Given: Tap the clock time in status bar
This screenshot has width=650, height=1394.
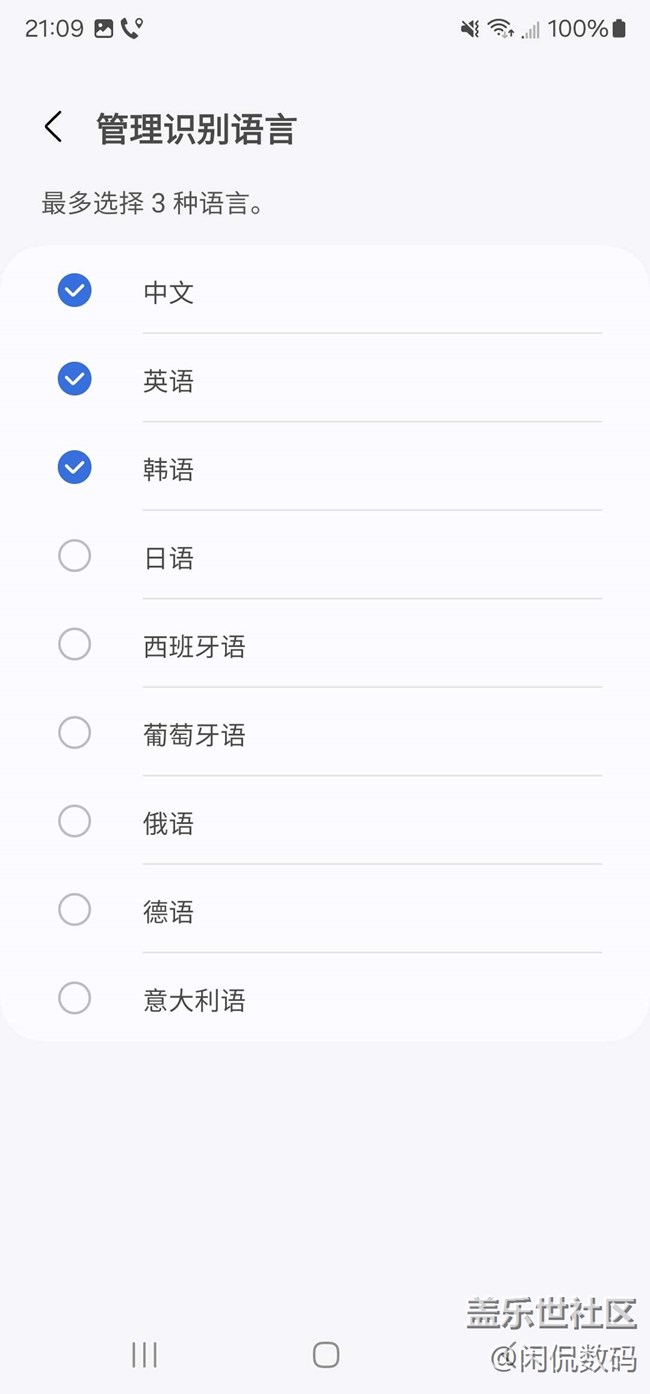Looking at the screenshot, I should (54, 29).
